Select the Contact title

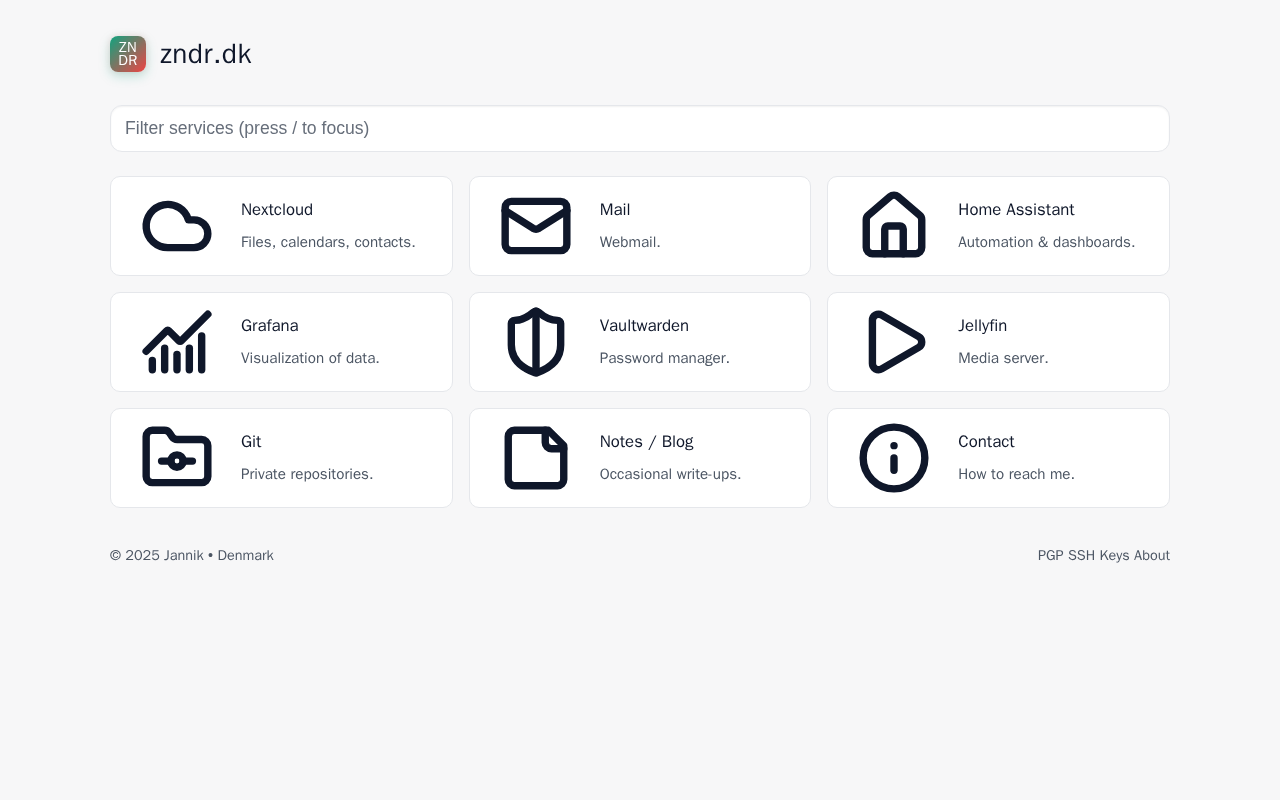pyautogui.click(x=986, y=442)
